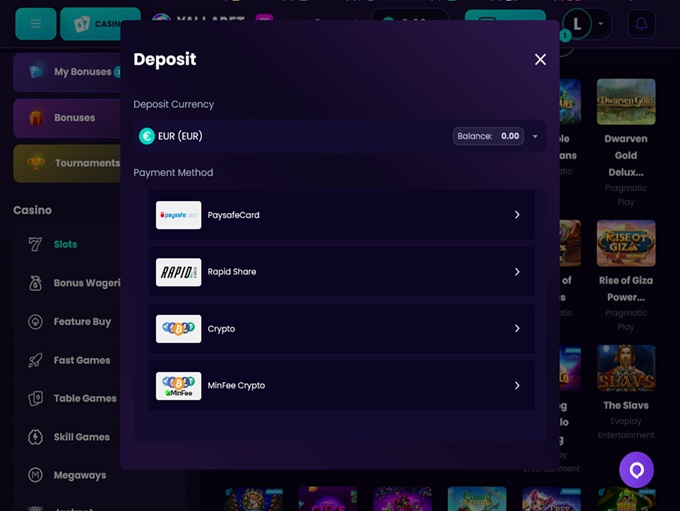The height and width of the screenshot is (511, 680).
Task: Open the user profile avatar dropdown
Action: (x=584, y=24)
